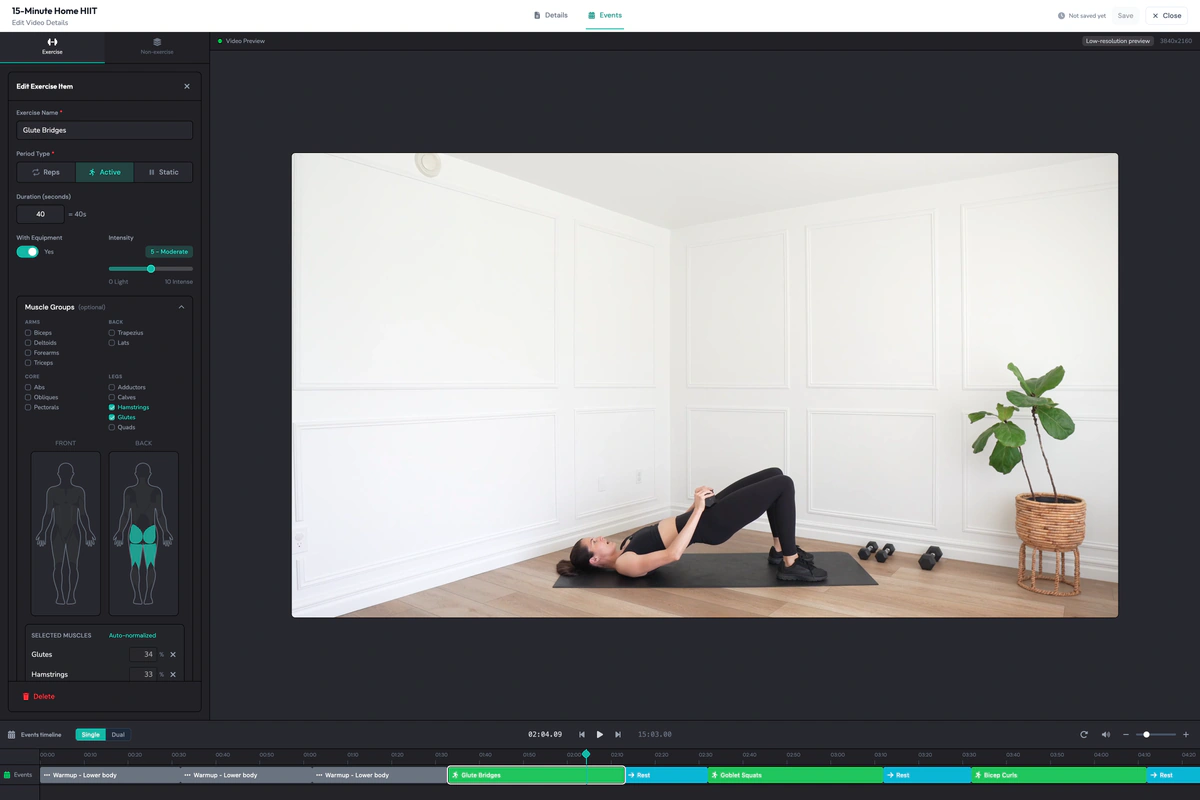Open the Details tab
This screenshot has height=800, width=1200.
pos(551,15)
